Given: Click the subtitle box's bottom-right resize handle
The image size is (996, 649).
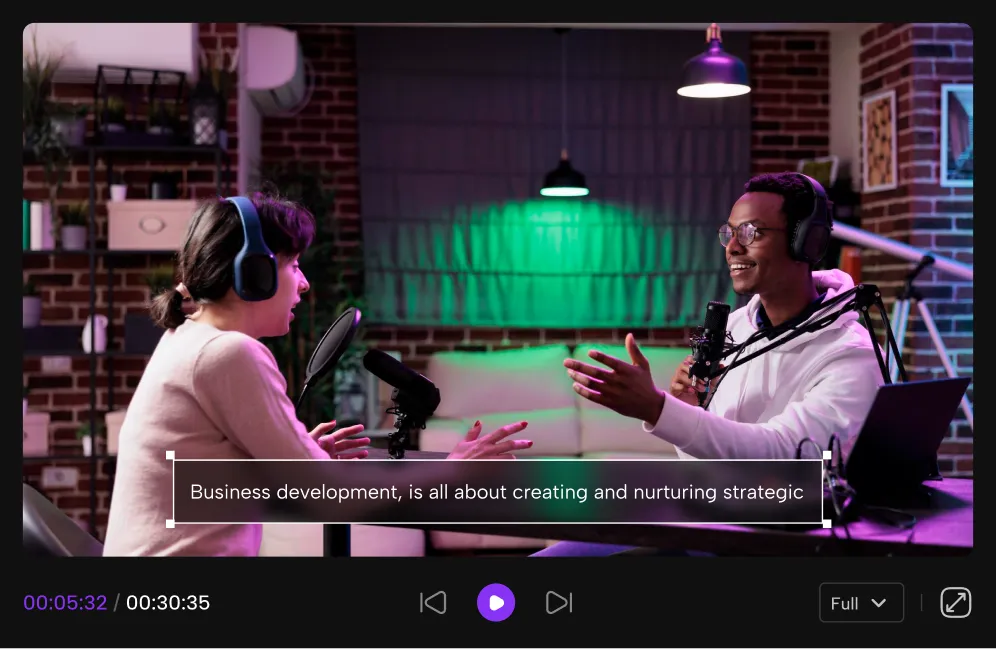Looking at the screenshot, I should click(826, 523).
